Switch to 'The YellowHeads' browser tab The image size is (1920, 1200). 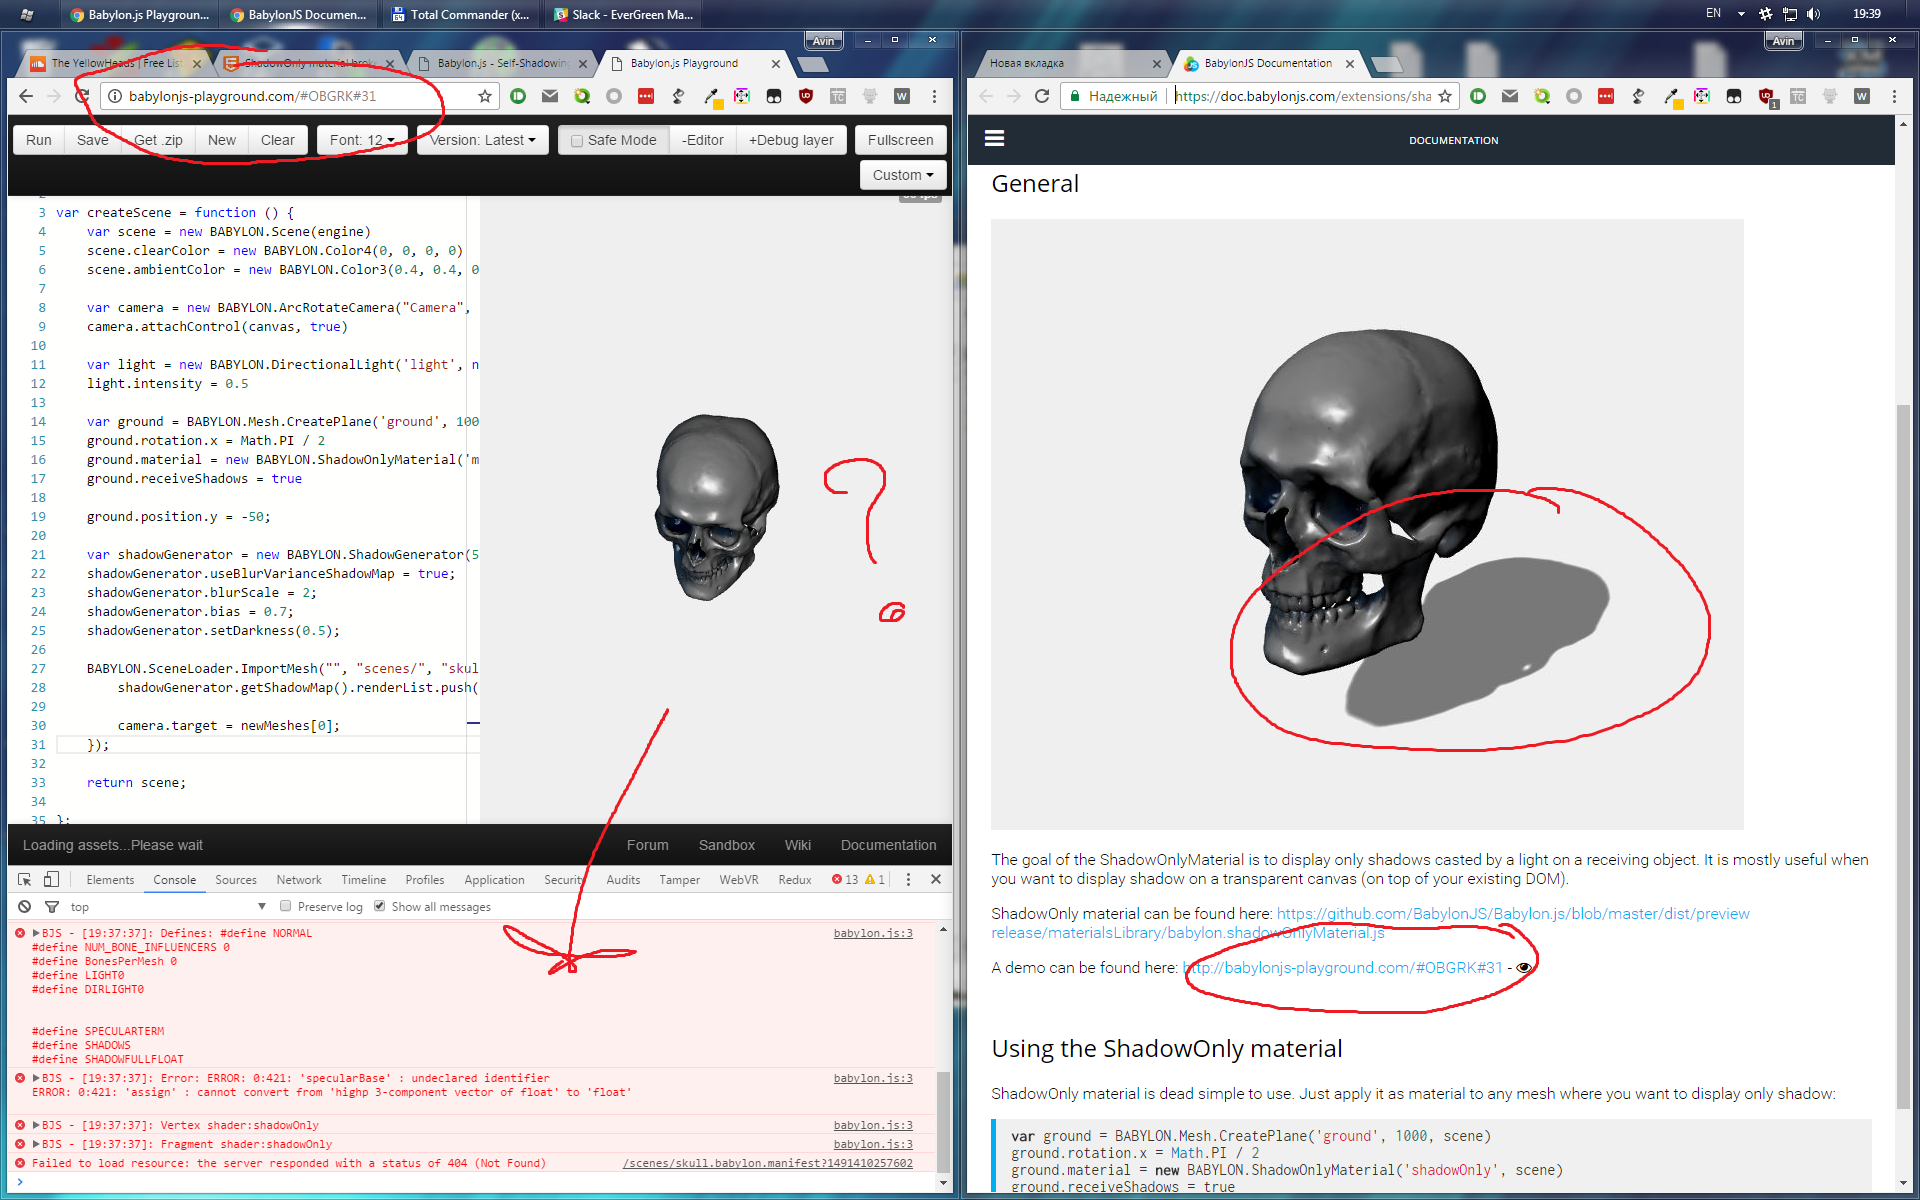pyautogui.click(x=115, y=63)
